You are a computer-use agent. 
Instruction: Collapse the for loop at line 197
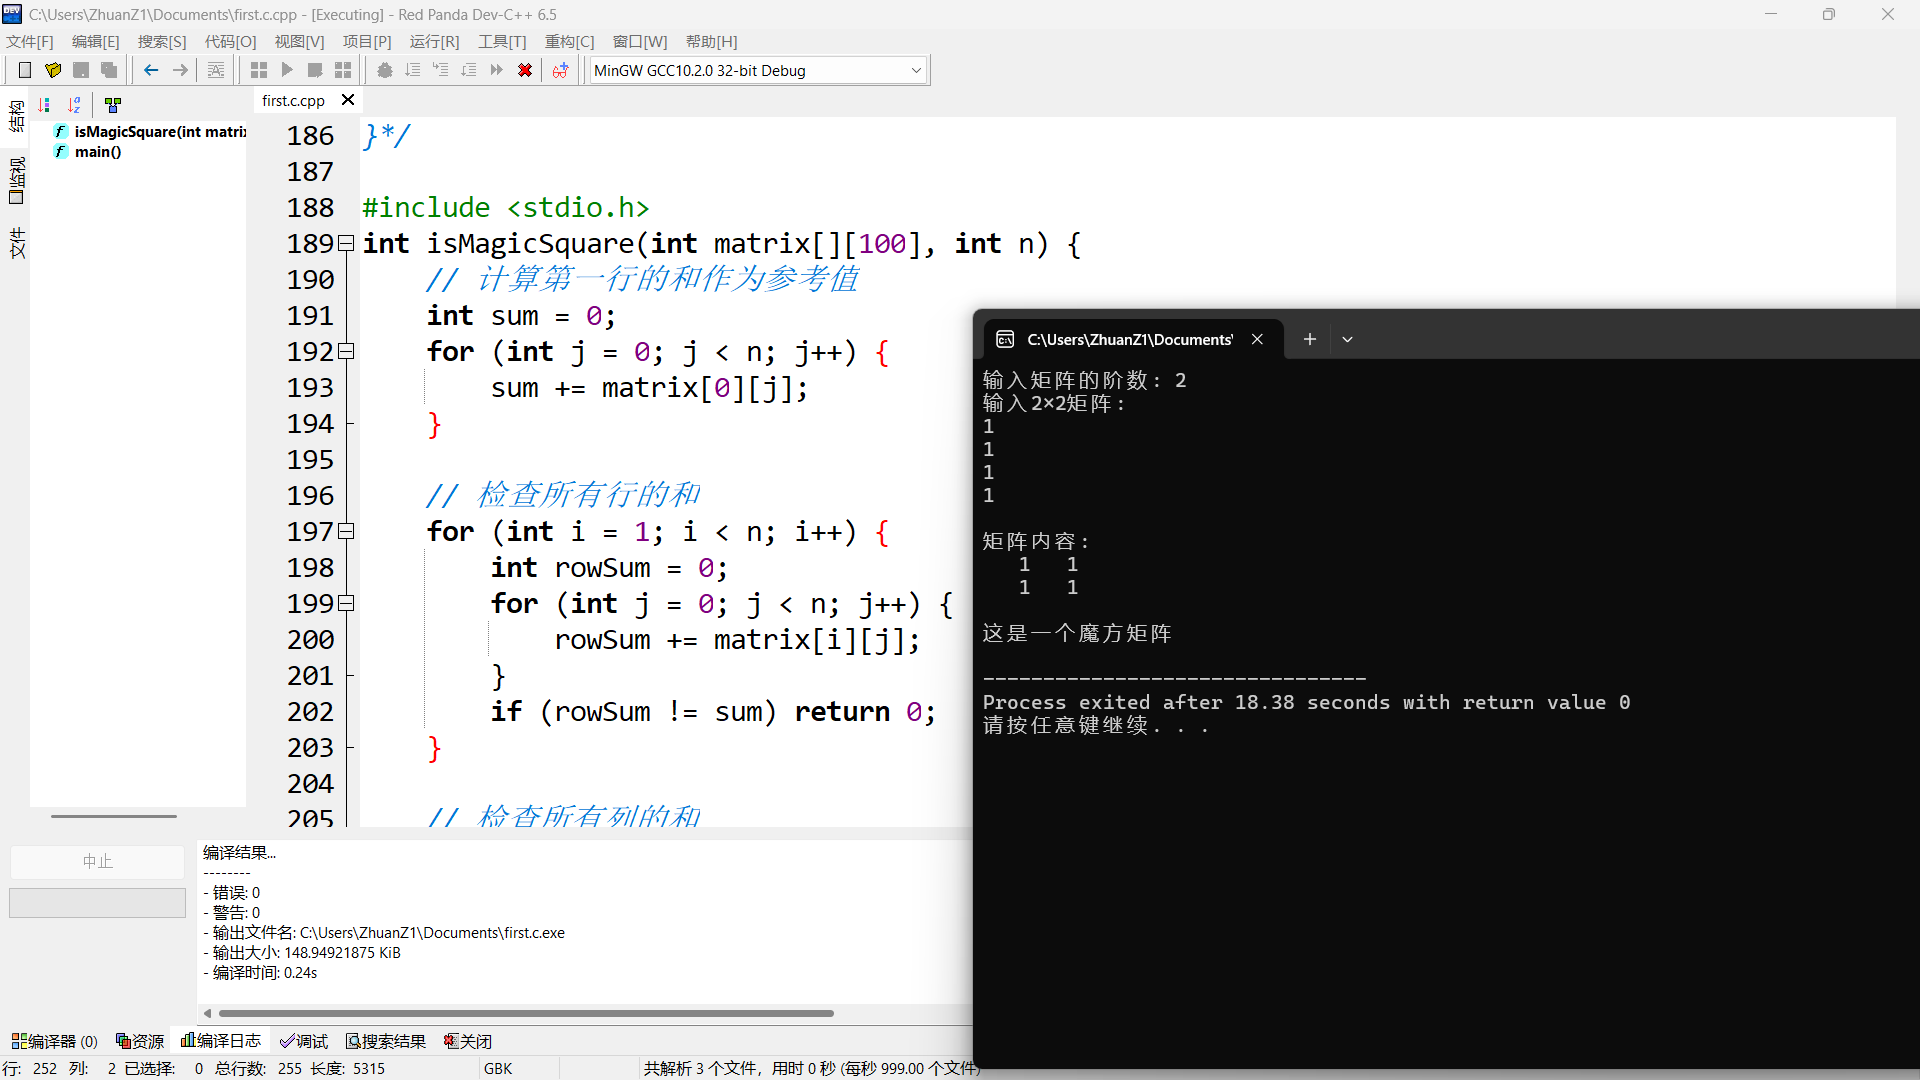point(346,531)
